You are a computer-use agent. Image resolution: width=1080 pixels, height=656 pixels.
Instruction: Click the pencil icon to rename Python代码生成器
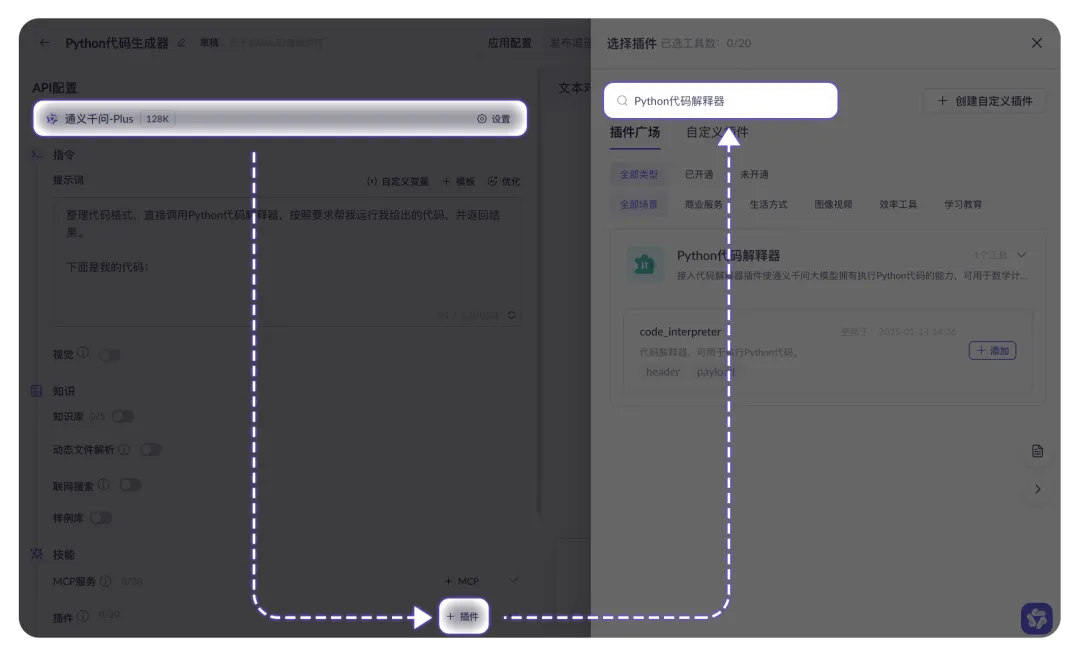[181, 43]
